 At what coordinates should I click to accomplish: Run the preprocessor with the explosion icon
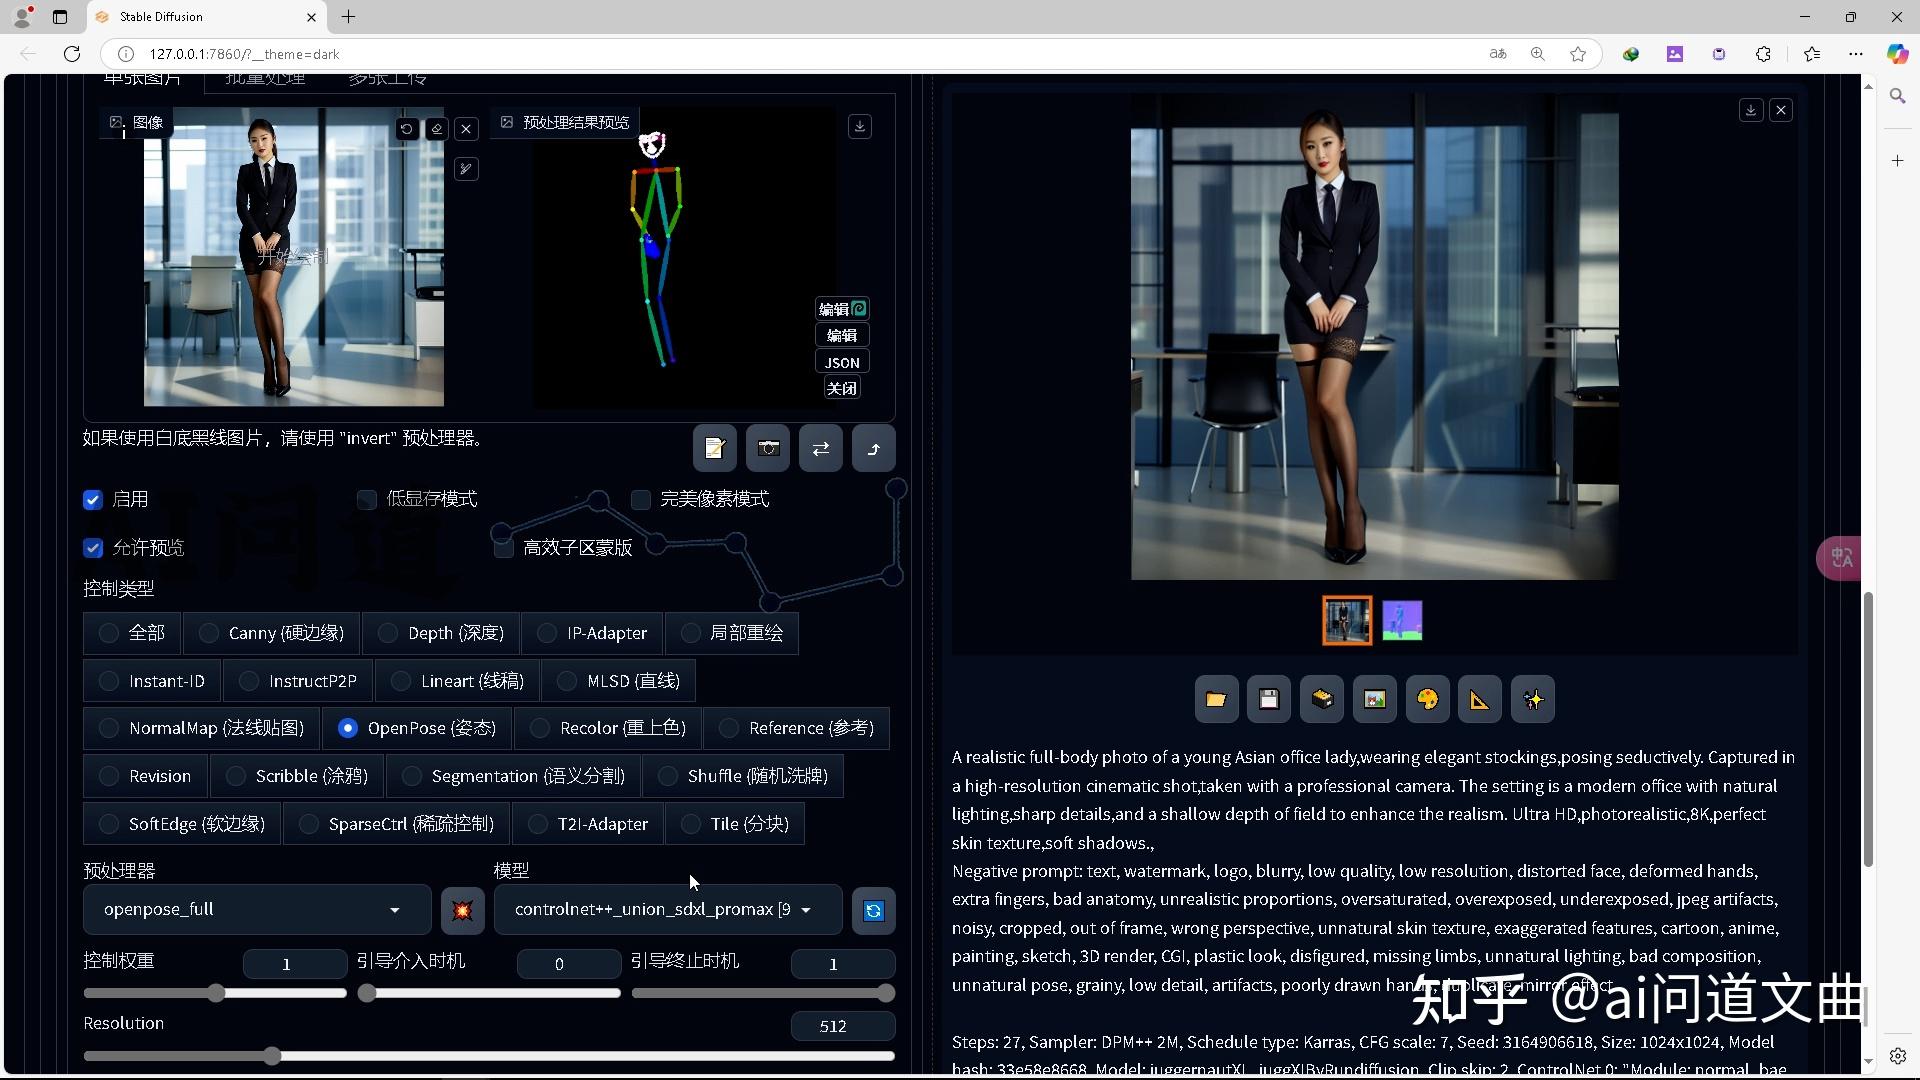coord(462,910)
